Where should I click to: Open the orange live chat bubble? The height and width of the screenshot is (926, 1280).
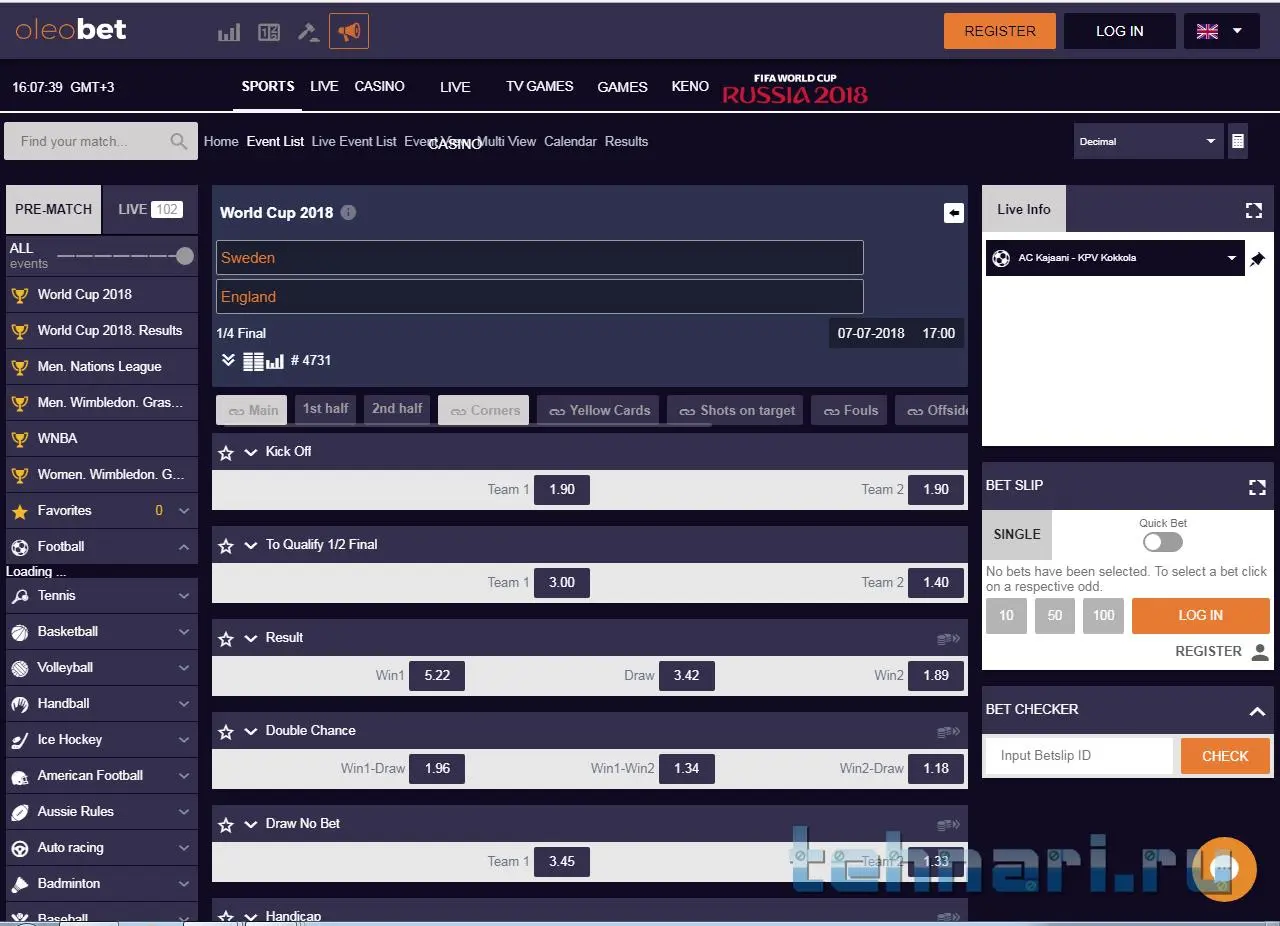coord(1226,869)
